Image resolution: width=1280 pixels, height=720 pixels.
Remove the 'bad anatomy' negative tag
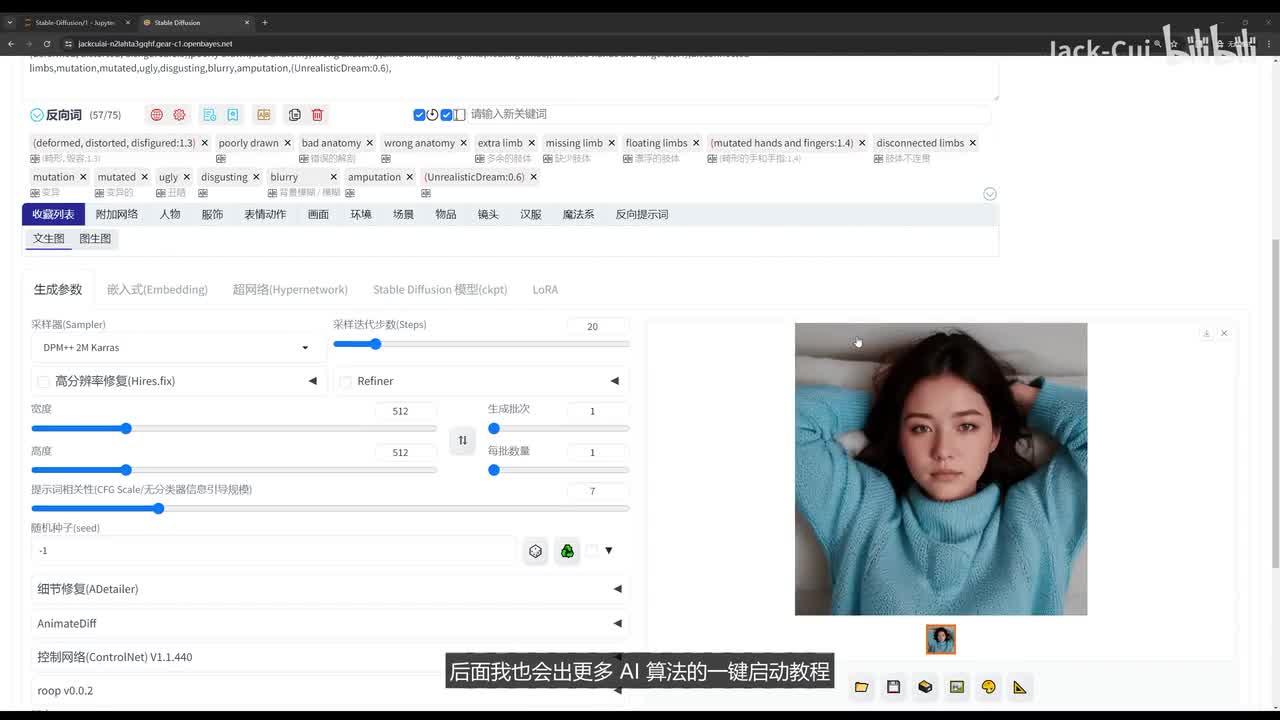click(x=370, y=143)
